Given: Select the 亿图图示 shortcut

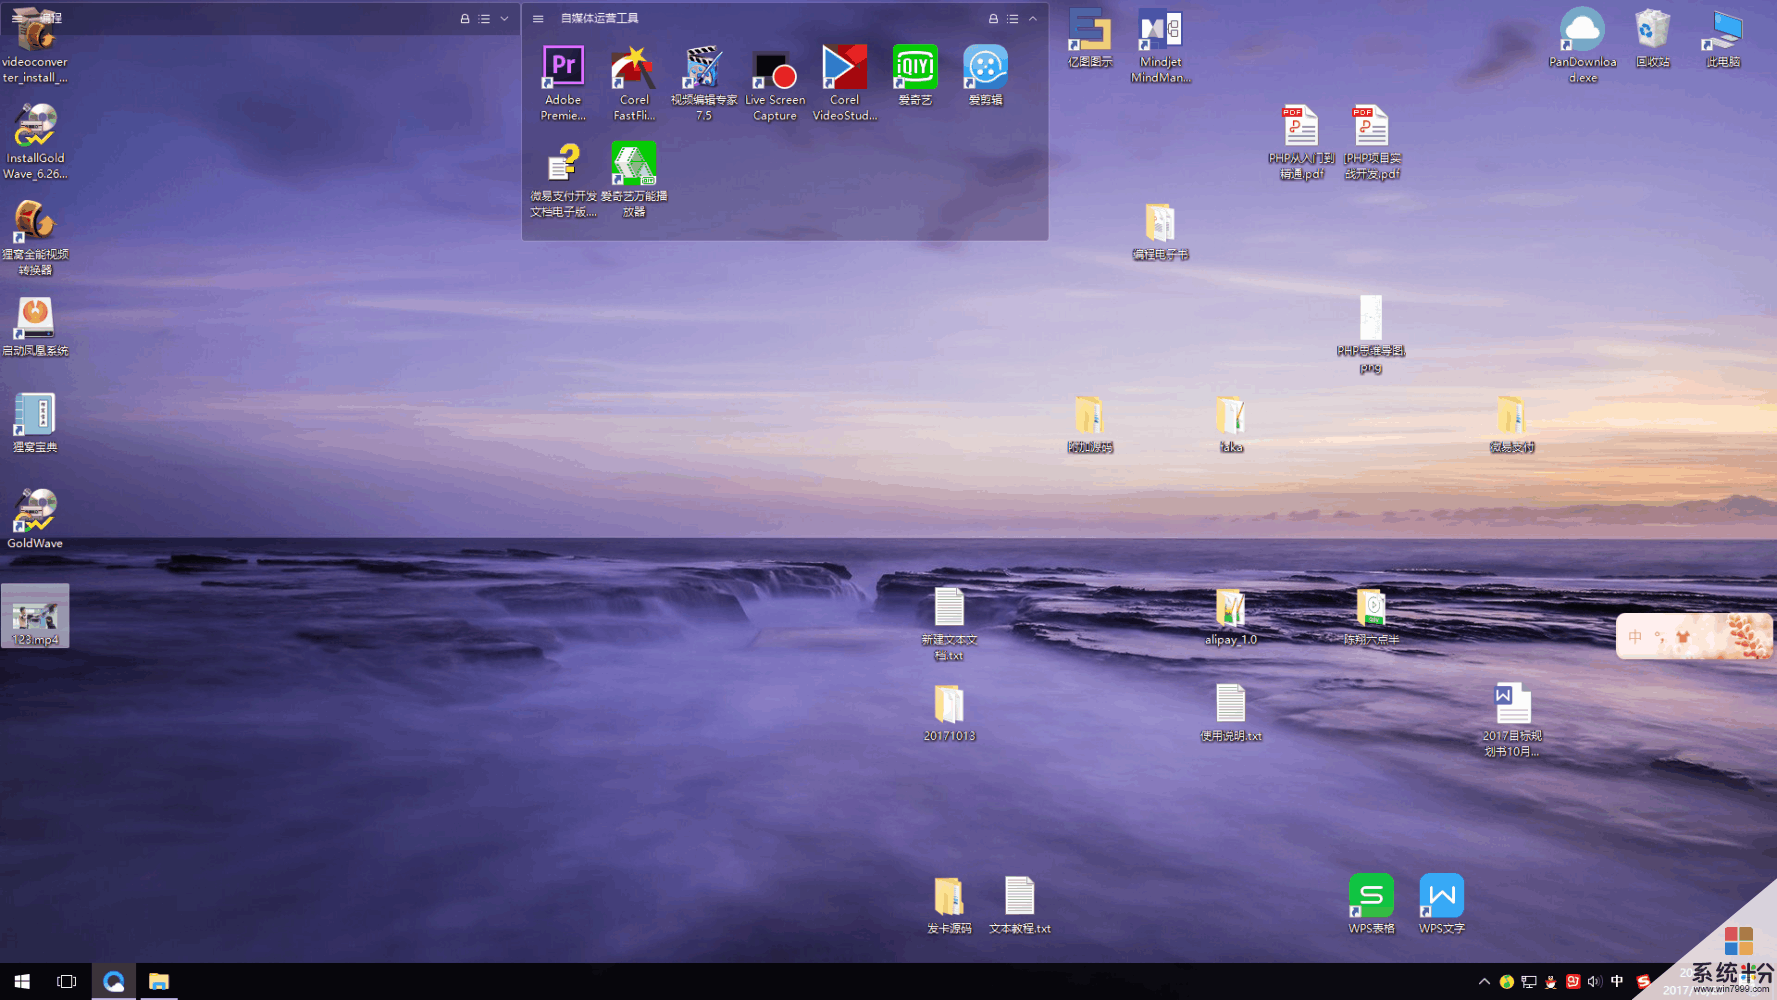Looking at the screenshot, I should tap(1089, 37).
